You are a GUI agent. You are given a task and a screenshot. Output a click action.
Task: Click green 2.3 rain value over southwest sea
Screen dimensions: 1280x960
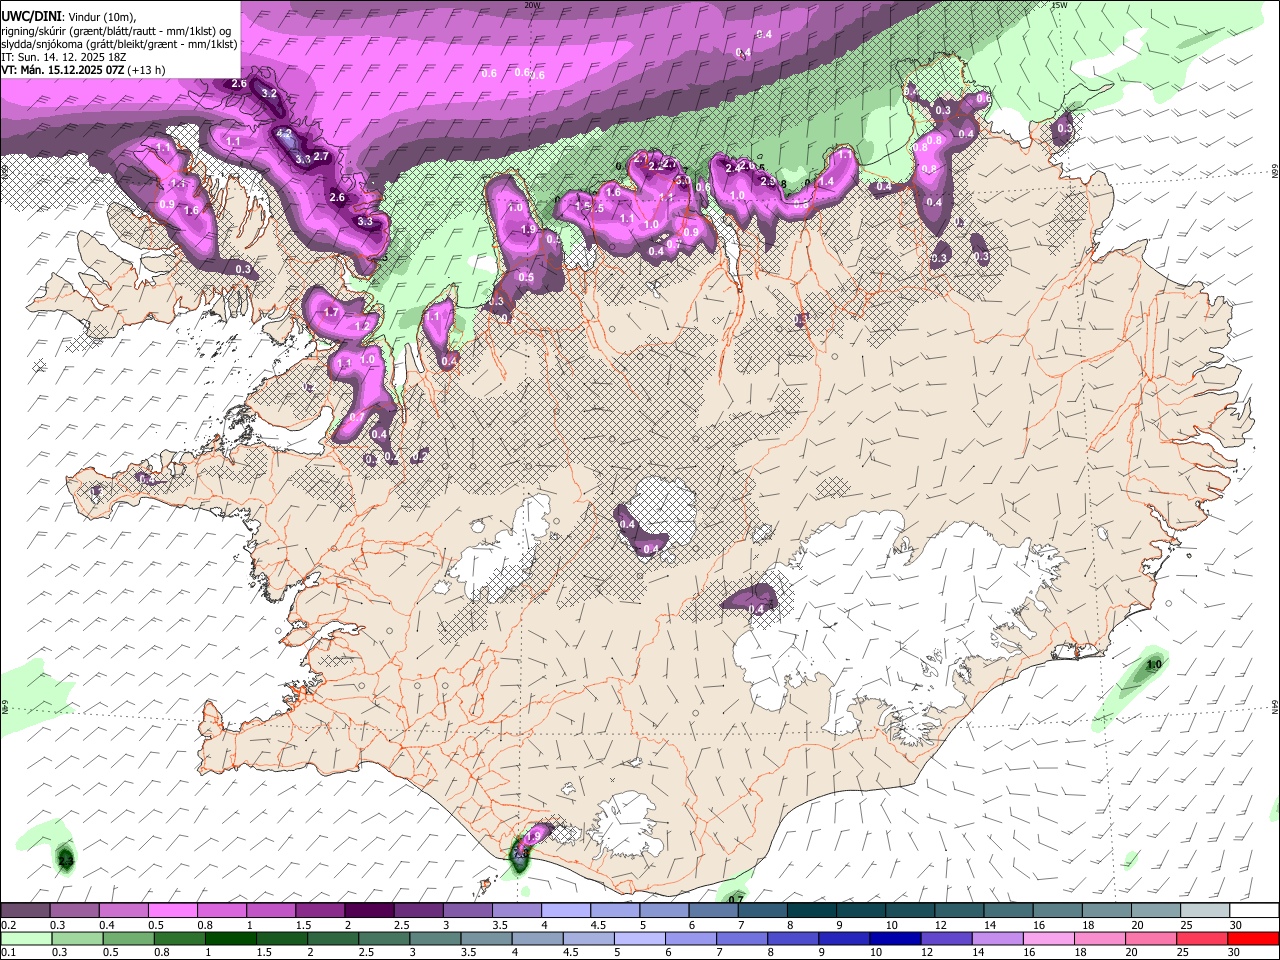click(x=66, y=860)
